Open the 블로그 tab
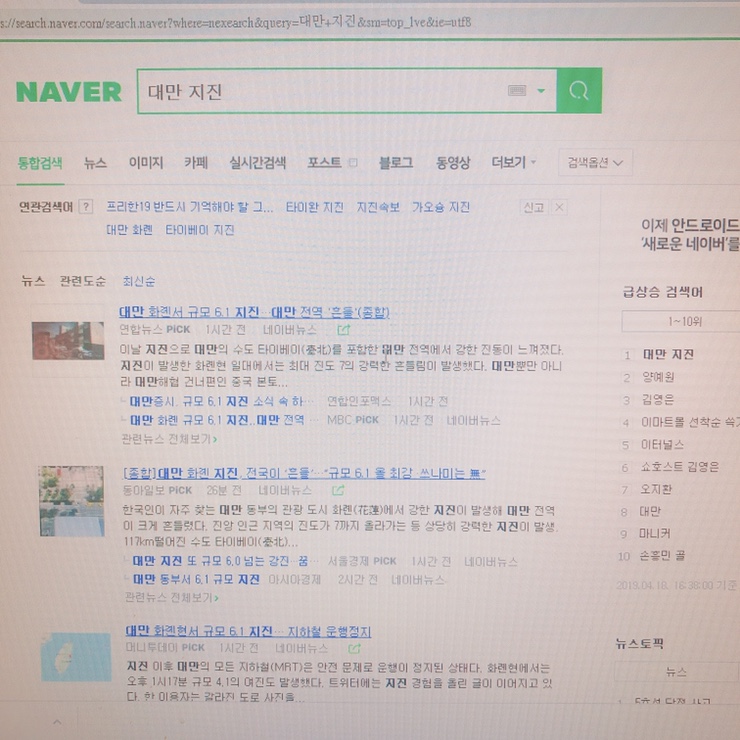Screen dimensions: 740x740 (x=396, y=163)
